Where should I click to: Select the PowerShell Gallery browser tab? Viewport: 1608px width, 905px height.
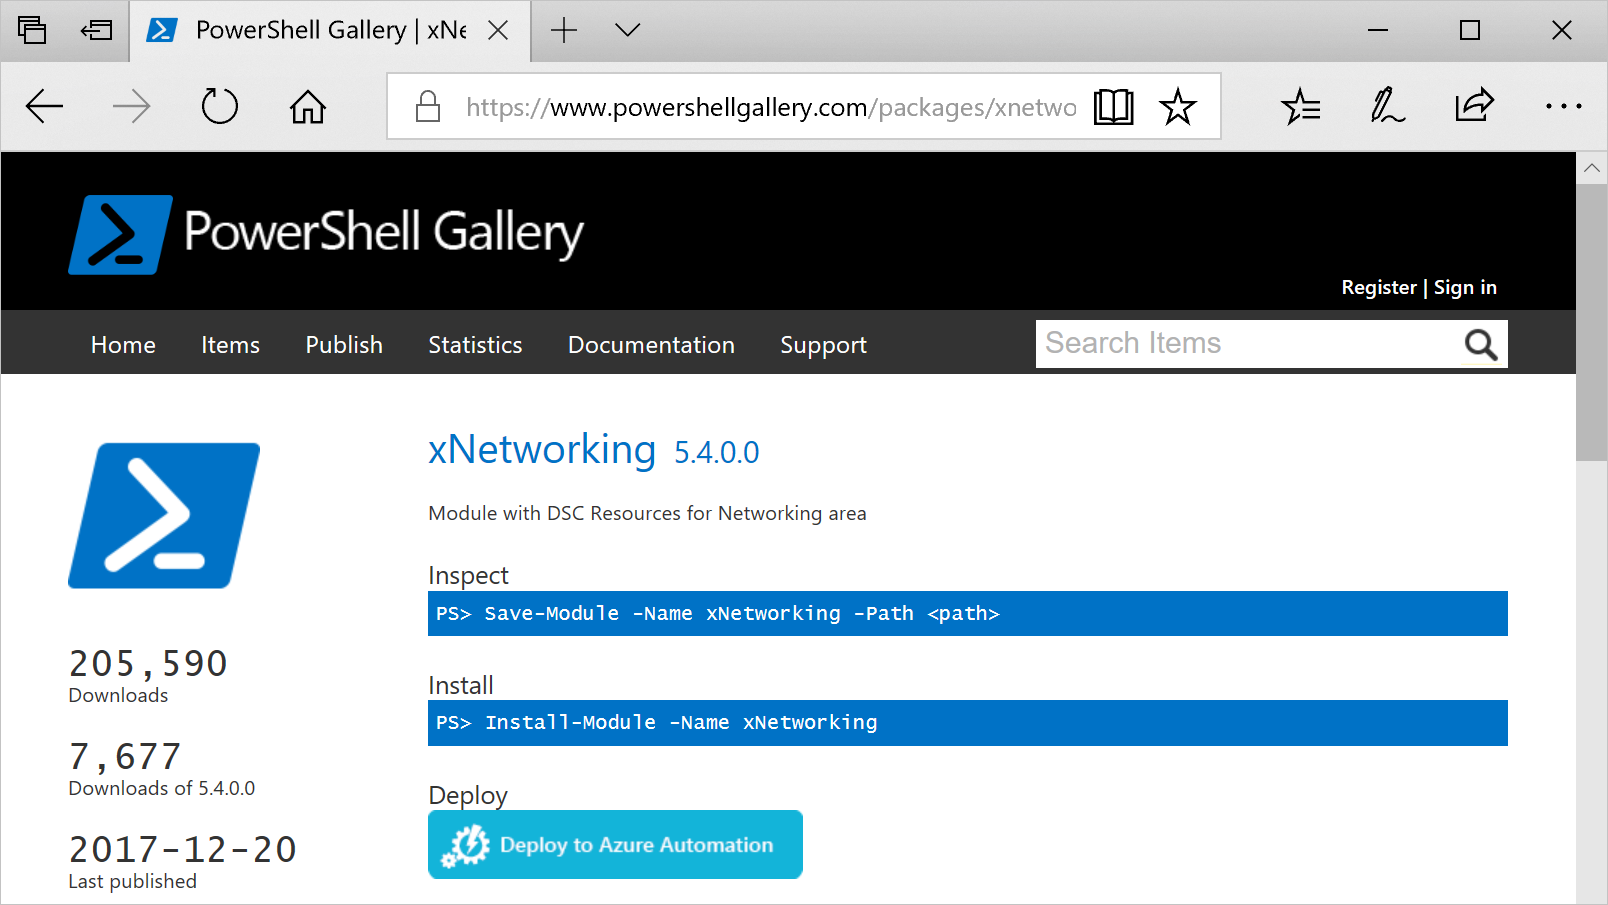(310, 30)
